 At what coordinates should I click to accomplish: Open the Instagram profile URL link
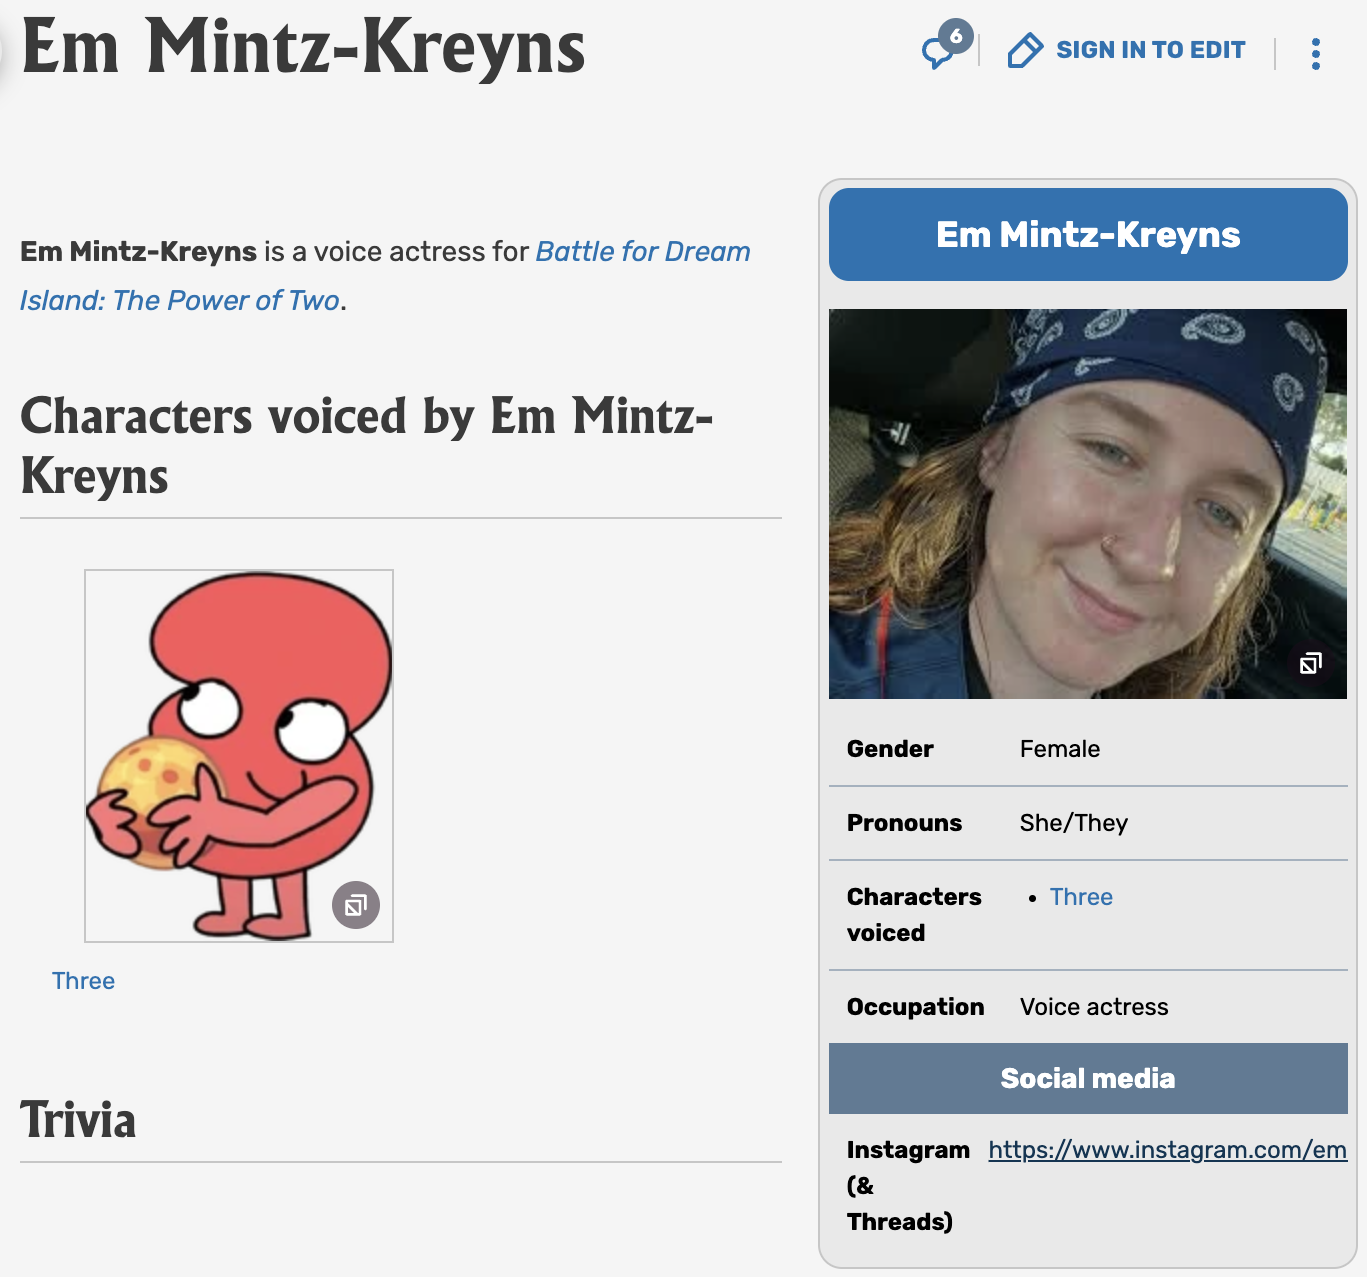point(1168,1150)
